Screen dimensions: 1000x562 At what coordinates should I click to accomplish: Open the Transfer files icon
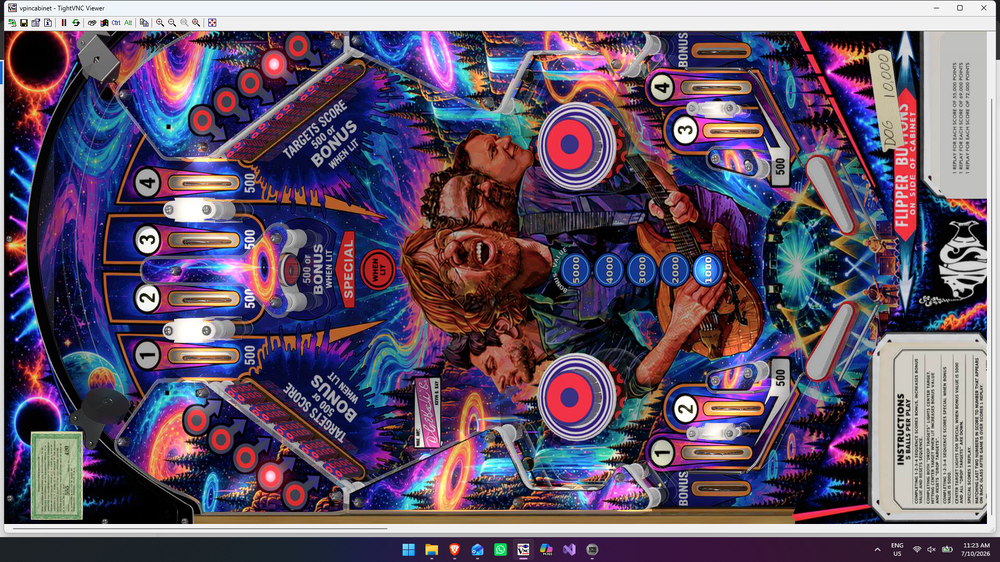click(x=144, y=22)
